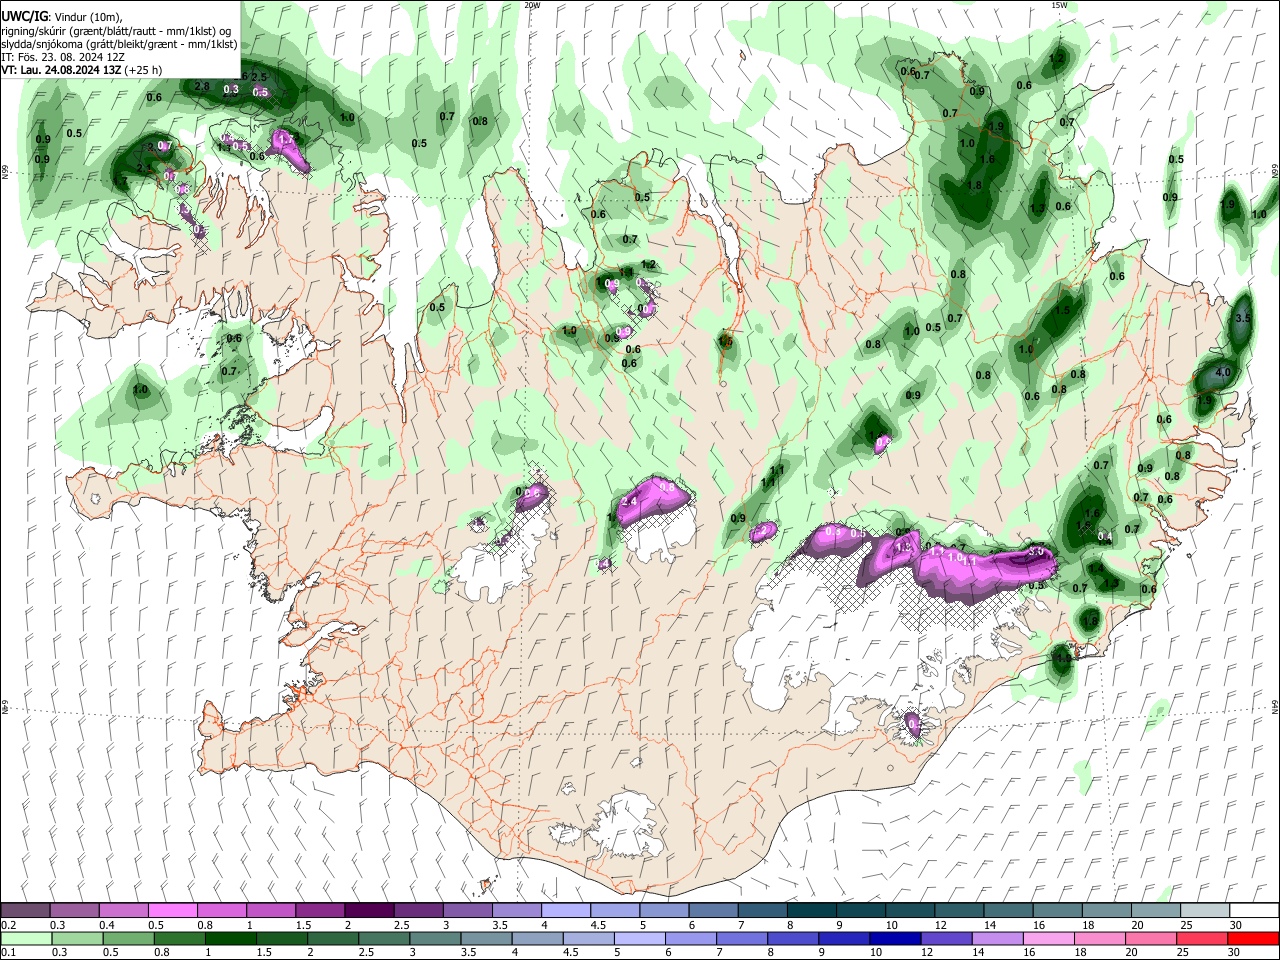1280x960 pixels.
Task: Click the 0.8–1 green swatch in bottom legend row
Action: pyautogui.click(x=179, y=938)
